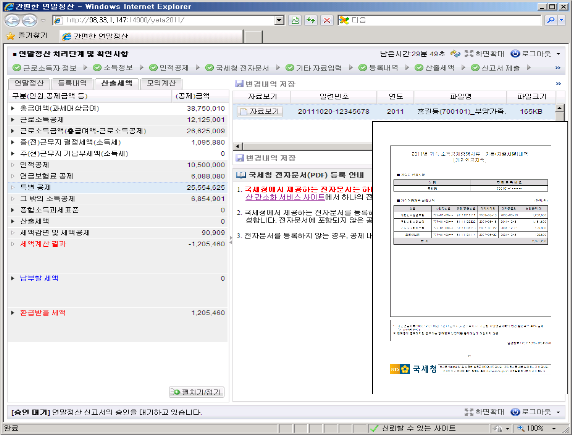Click the green check of 근로소득자 정보 step

(x=17, y=68)
